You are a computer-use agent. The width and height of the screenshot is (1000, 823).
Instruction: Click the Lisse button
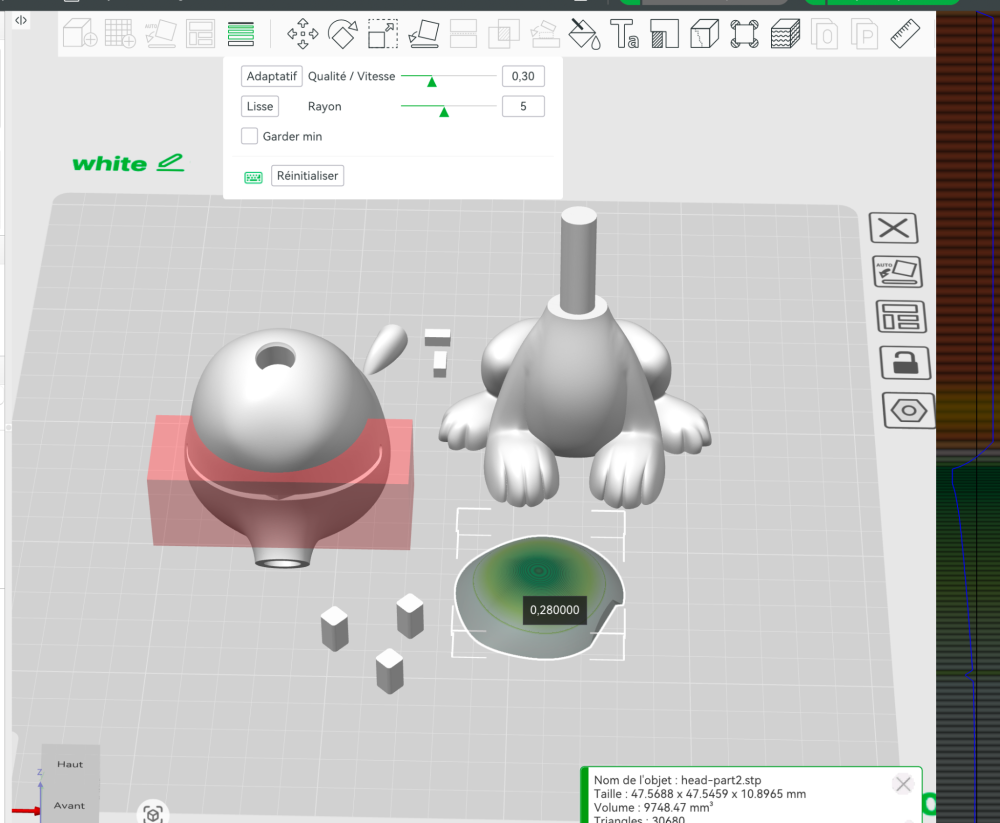[260, 106]
